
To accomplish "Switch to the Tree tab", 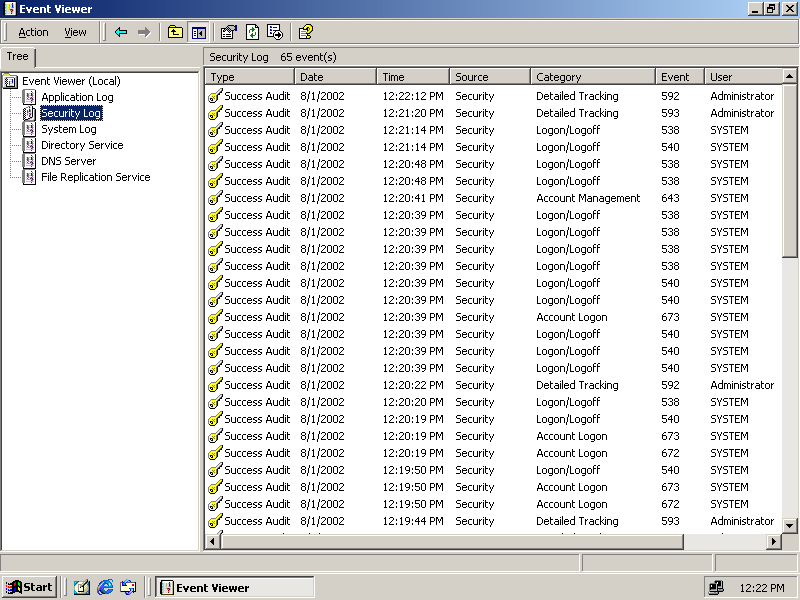I will pyautogui.click(x=18, y=57).
